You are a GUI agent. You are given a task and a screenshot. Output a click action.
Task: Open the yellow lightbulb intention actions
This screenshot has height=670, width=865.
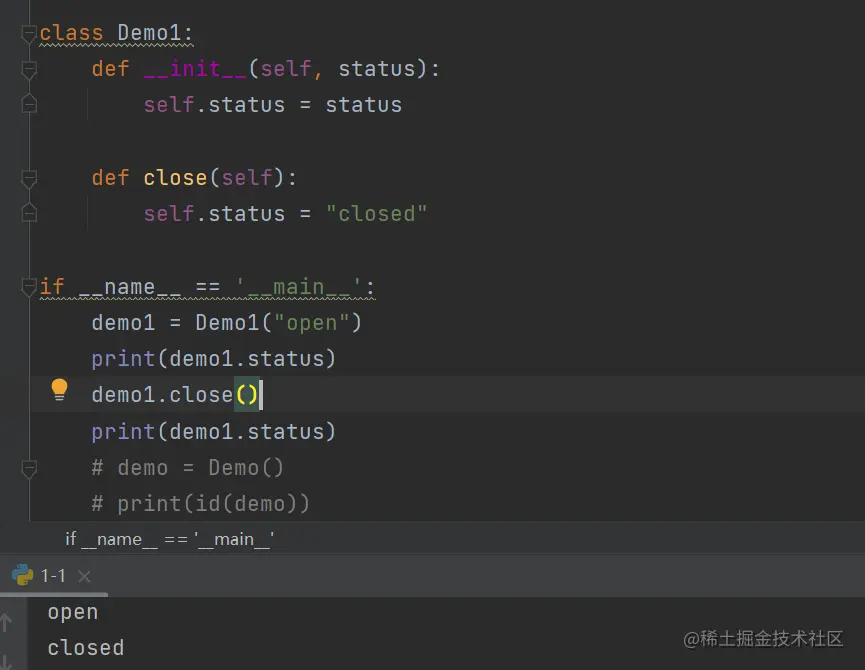(x=59, y=390)
